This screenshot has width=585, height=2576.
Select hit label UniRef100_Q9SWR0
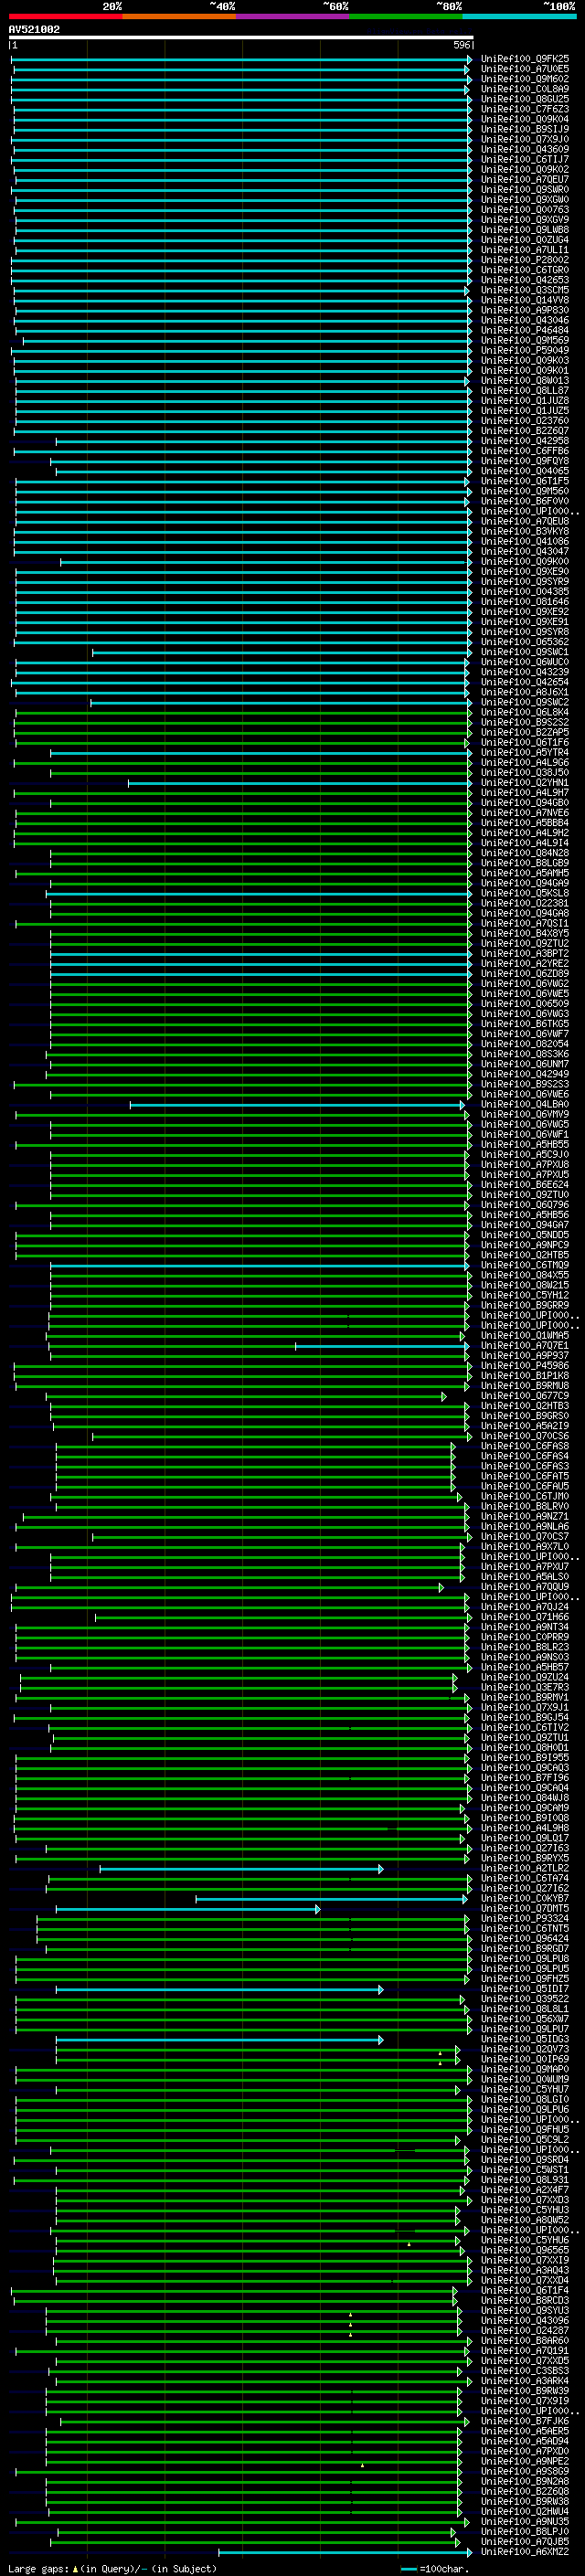tap(524, 189)
